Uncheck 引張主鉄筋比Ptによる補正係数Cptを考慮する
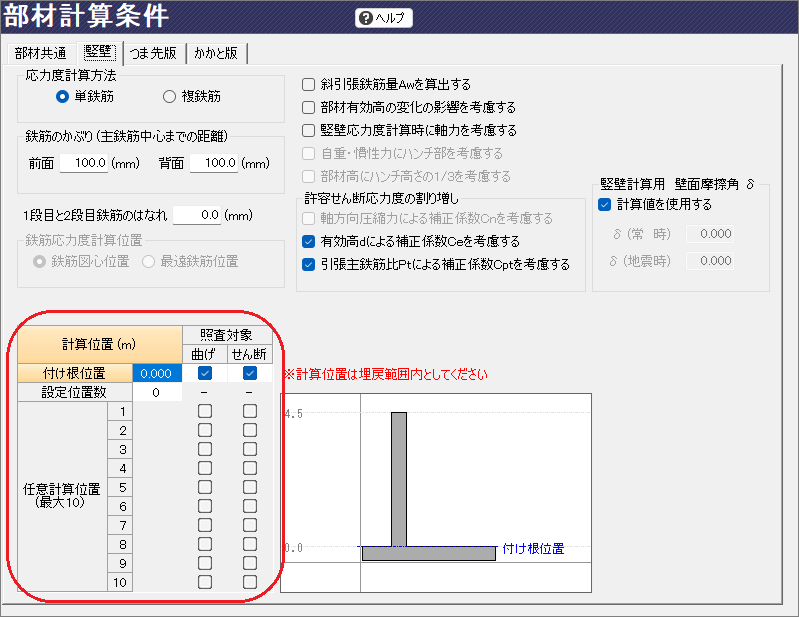The width and height of the screenshot is (799, 617). click(x=309, y=265)
